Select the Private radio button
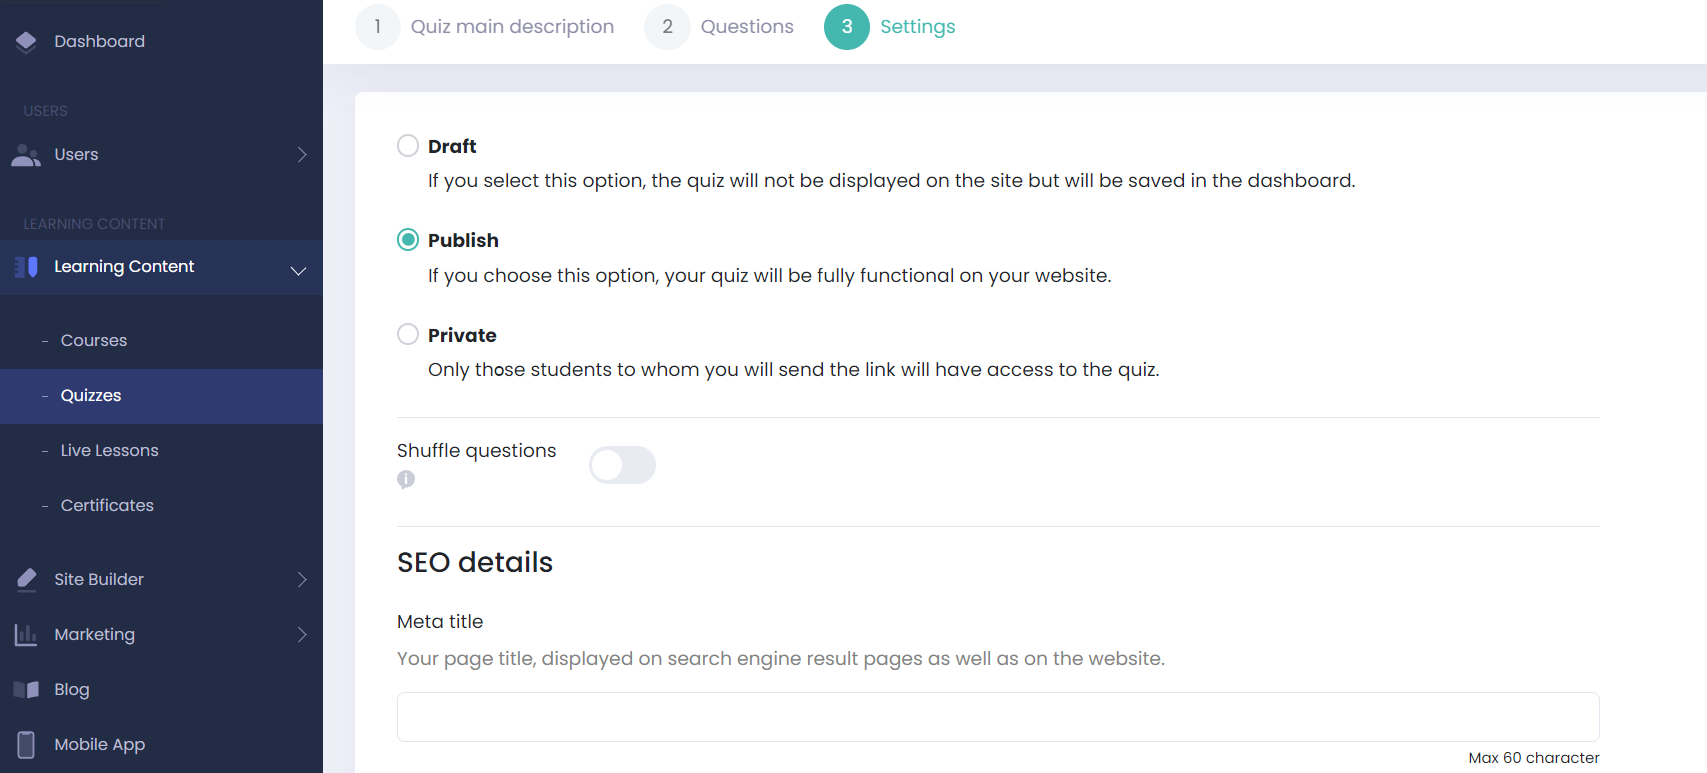Image resolution: width=1707 pixels, height=773 pixels. (x=408, y=334)
